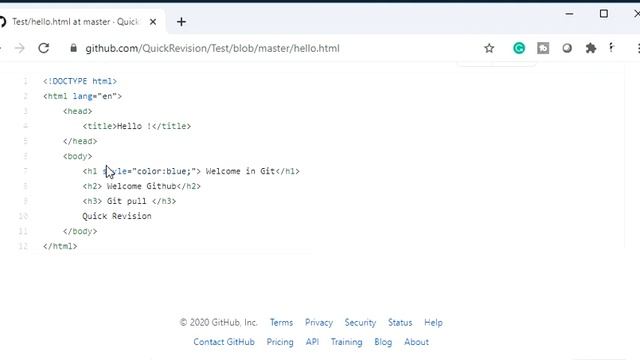Viewport: 640px width, 360px height.
Task: Click the round grey extension icon
Action: point(567,48)
